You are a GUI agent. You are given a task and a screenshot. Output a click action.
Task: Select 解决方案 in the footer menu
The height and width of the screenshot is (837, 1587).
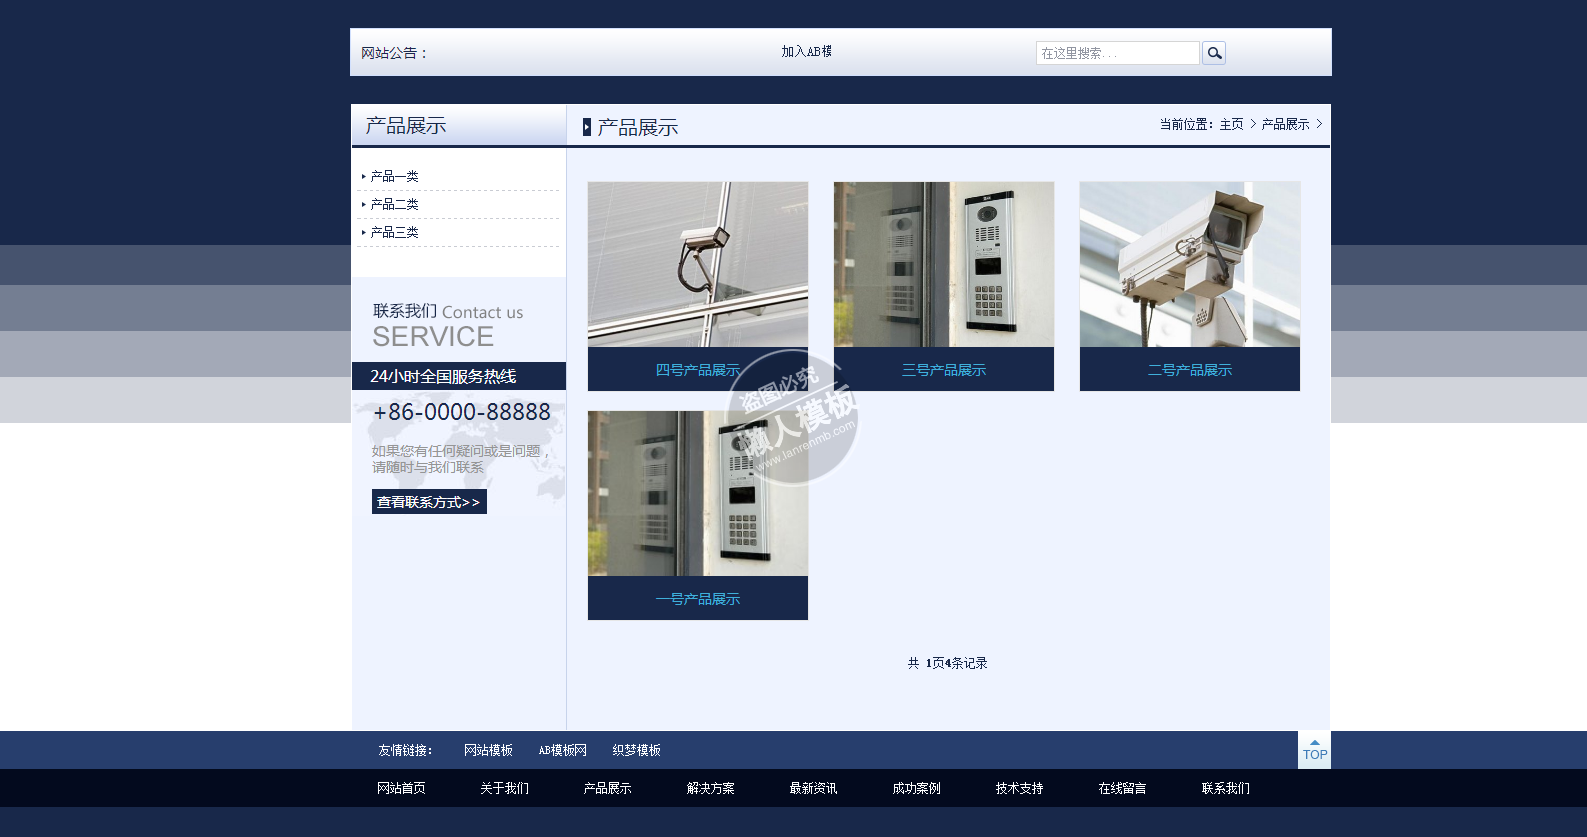tap(710, 789)
